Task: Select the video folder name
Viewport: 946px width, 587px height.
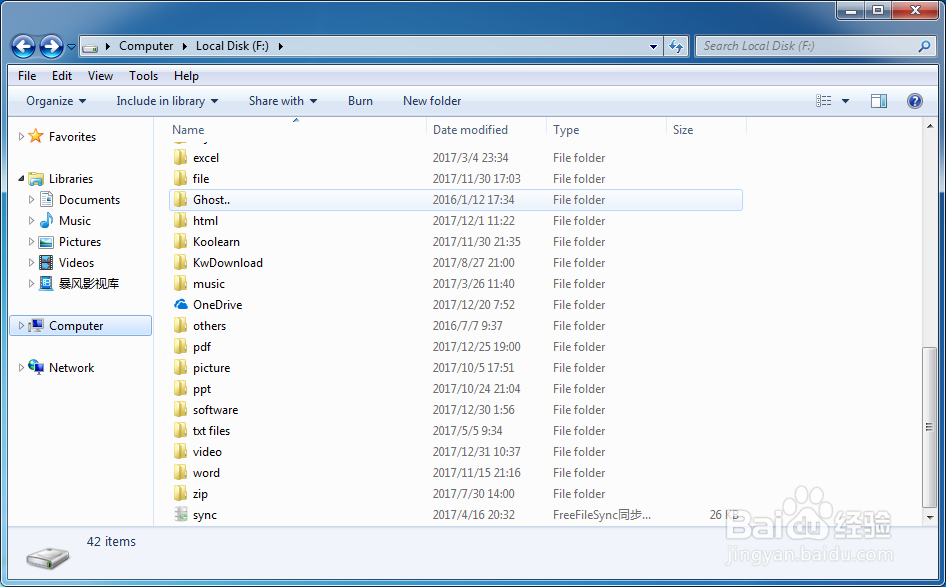Action: (207, 452)
